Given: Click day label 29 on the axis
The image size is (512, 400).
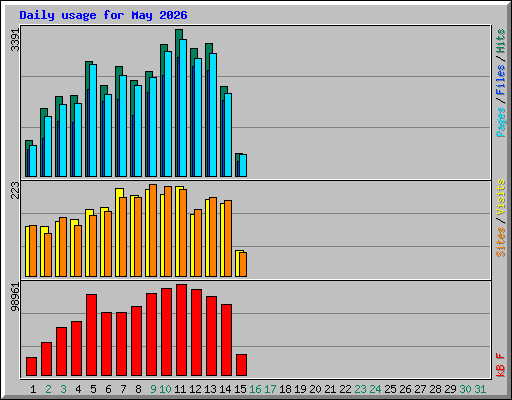Looking at the screenshot, I should pos(450,389).
